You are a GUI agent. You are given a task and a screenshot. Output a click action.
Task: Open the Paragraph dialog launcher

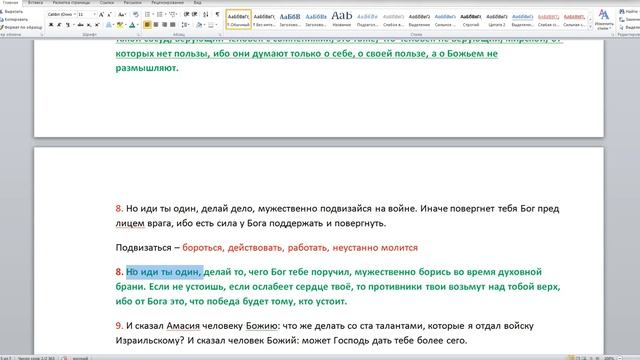pyautogui.click(x=220, y=35)
